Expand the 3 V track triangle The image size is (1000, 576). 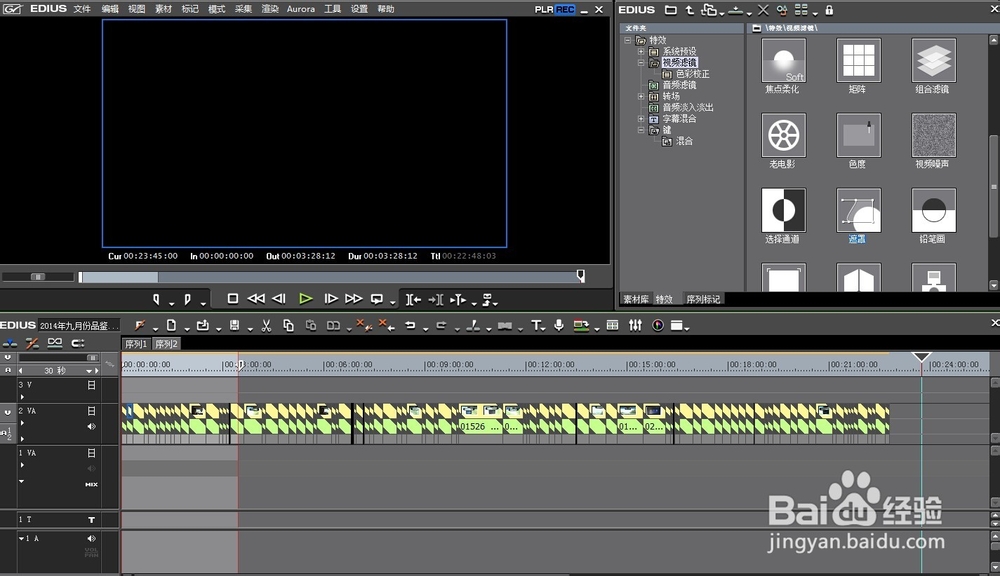click(x=22, y=397)
